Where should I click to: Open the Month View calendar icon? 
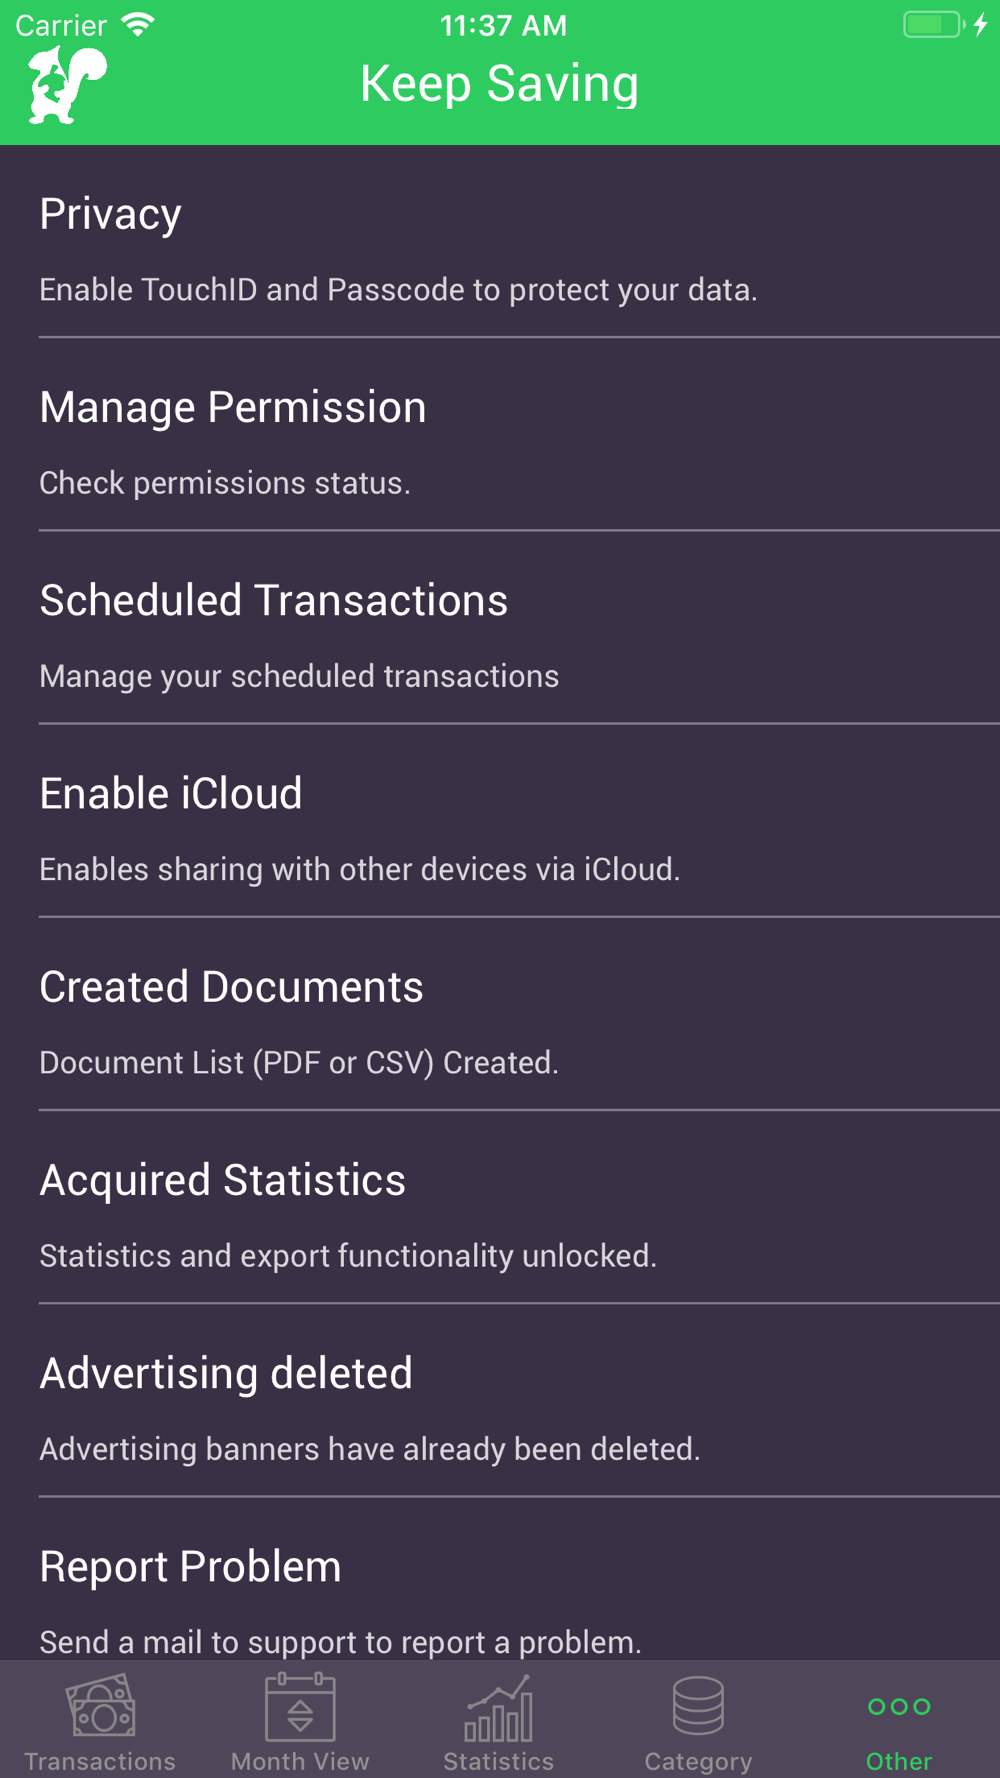[300, 1706]
